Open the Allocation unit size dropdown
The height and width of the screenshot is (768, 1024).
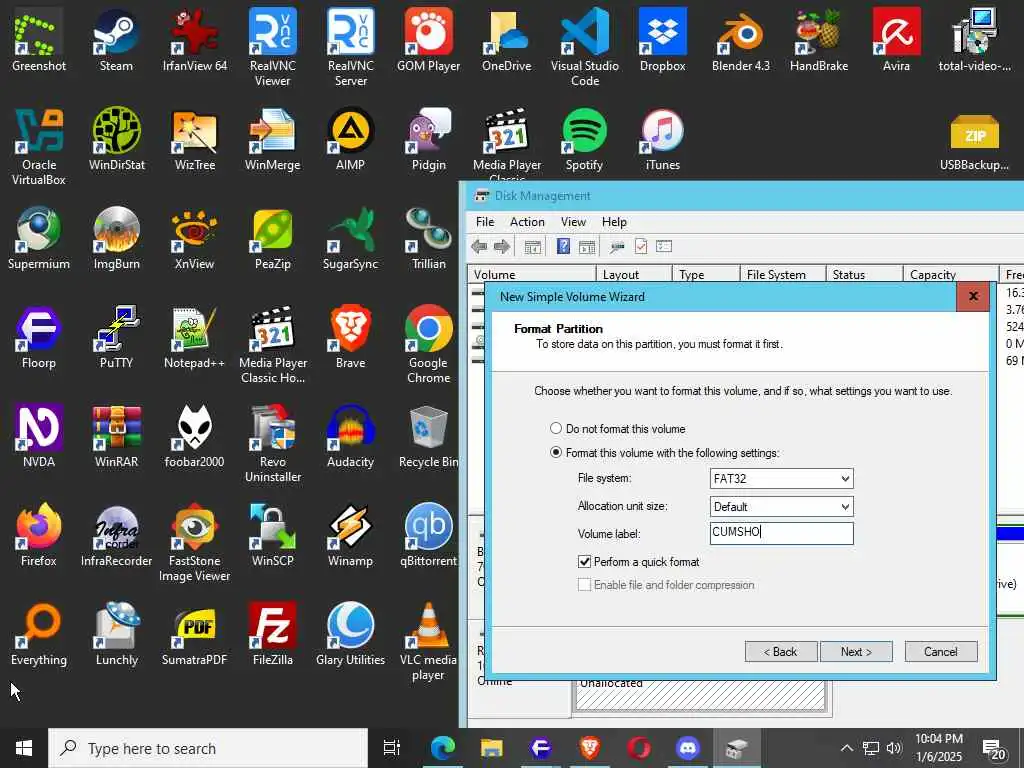tap(781, 507)
